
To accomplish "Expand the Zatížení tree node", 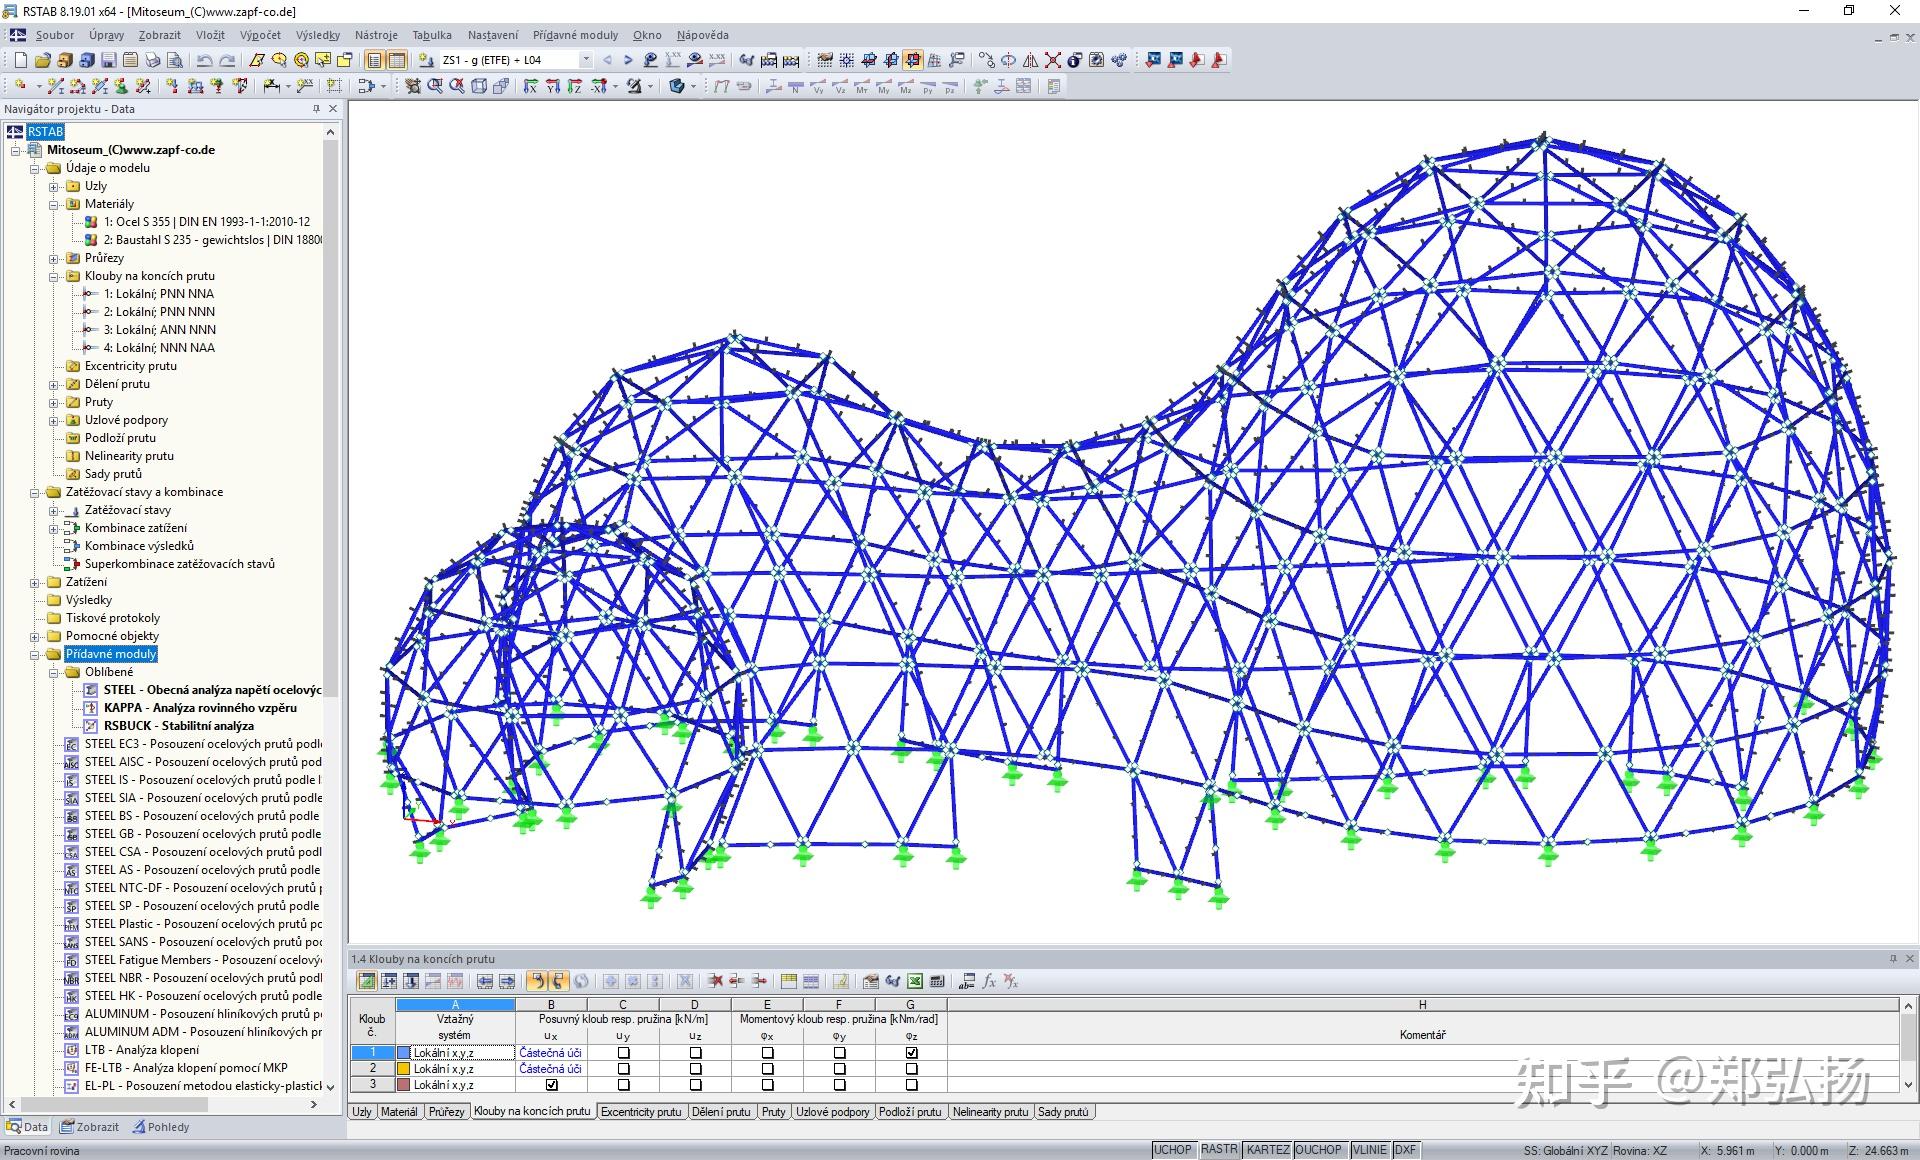I will tap(35, 582).
